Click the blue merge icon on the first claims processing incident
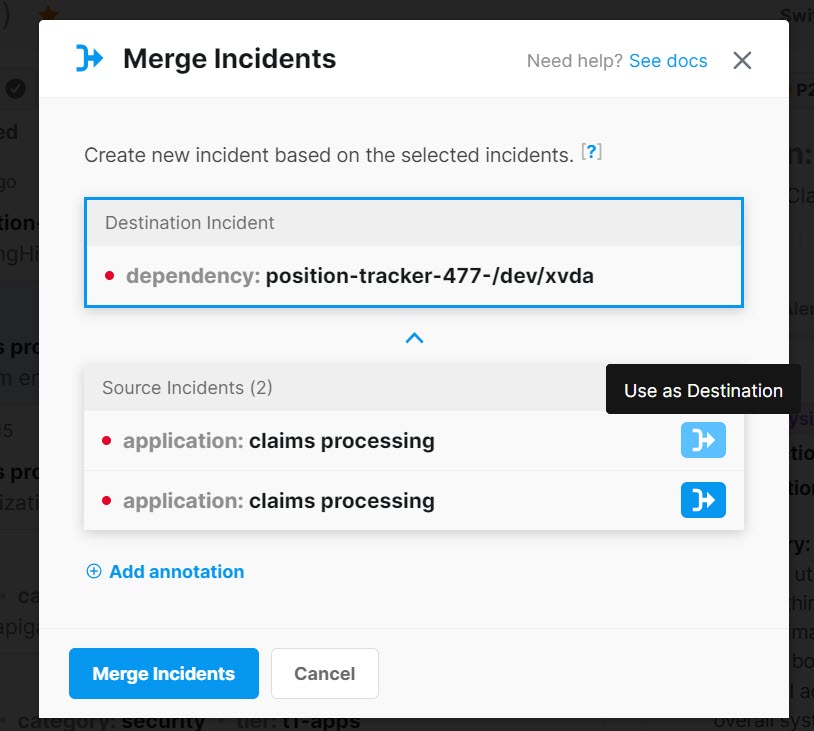Screen dimensions: 814x731 click(x=703, y=440)
